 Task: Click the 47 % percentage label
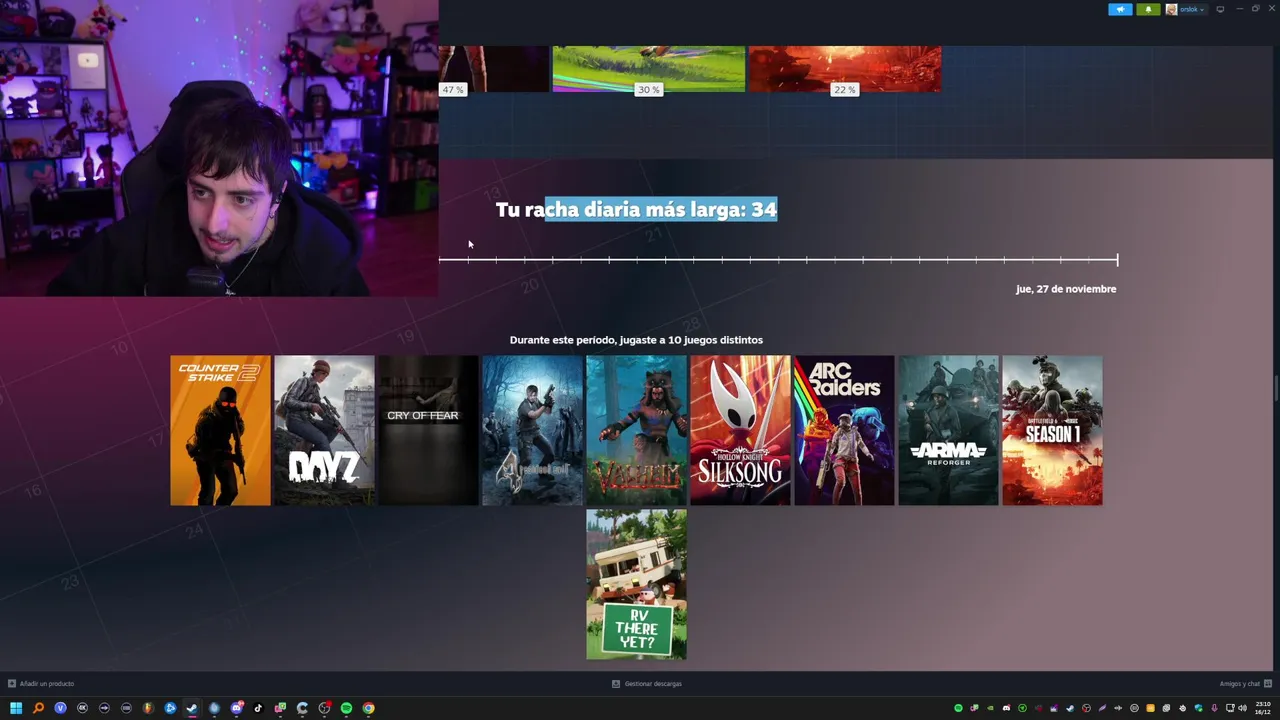coord(453,90)
